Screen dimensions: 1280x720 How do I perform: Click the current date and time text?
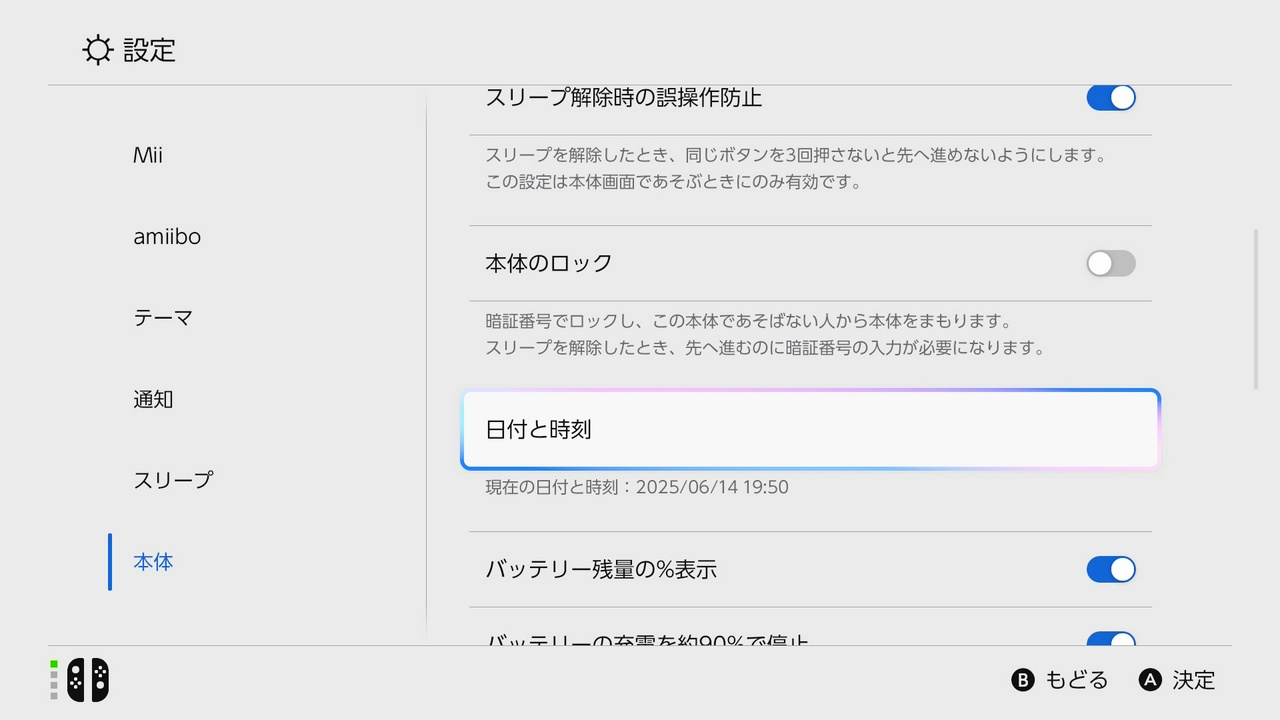coord(634,487)
